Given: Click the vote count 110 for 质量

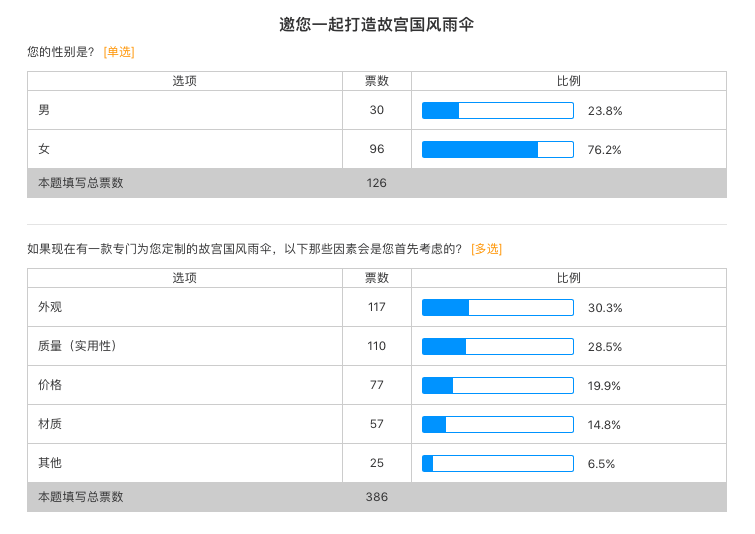Looking at the screenshot, I should 377,346.
